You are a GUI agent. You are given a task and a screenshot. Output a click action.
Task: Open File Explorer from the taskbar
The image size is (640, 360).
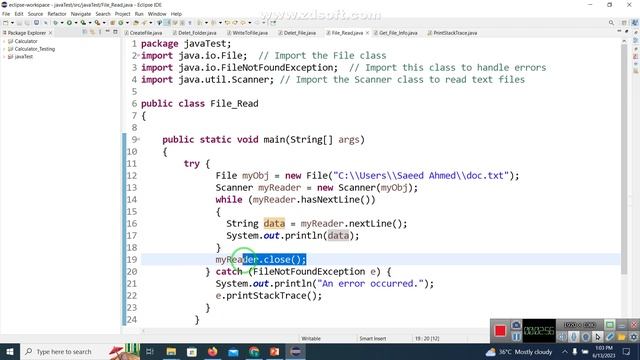(x=171, y=351)
